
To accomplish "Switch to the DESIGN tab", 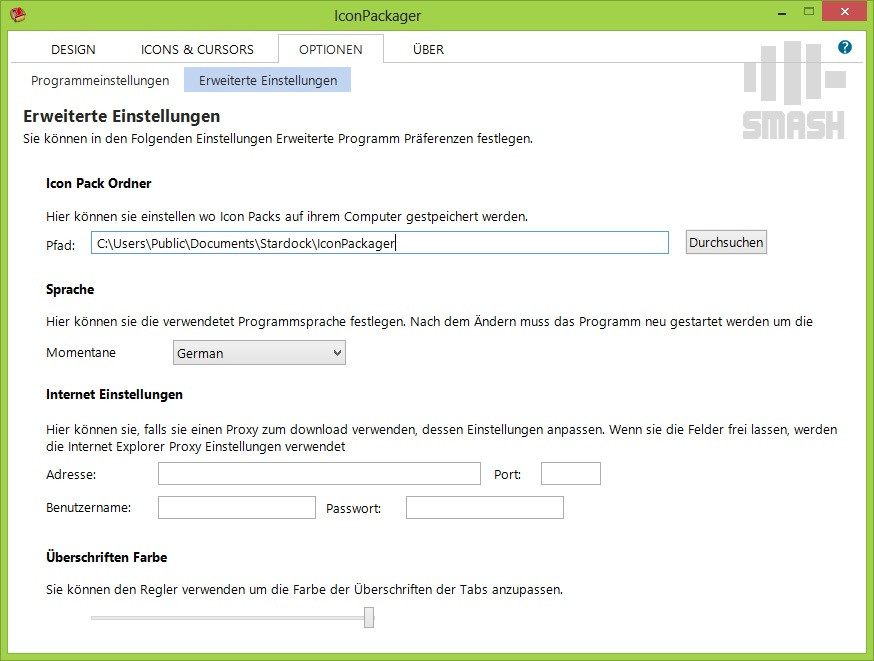I will [x=73, y=50].
